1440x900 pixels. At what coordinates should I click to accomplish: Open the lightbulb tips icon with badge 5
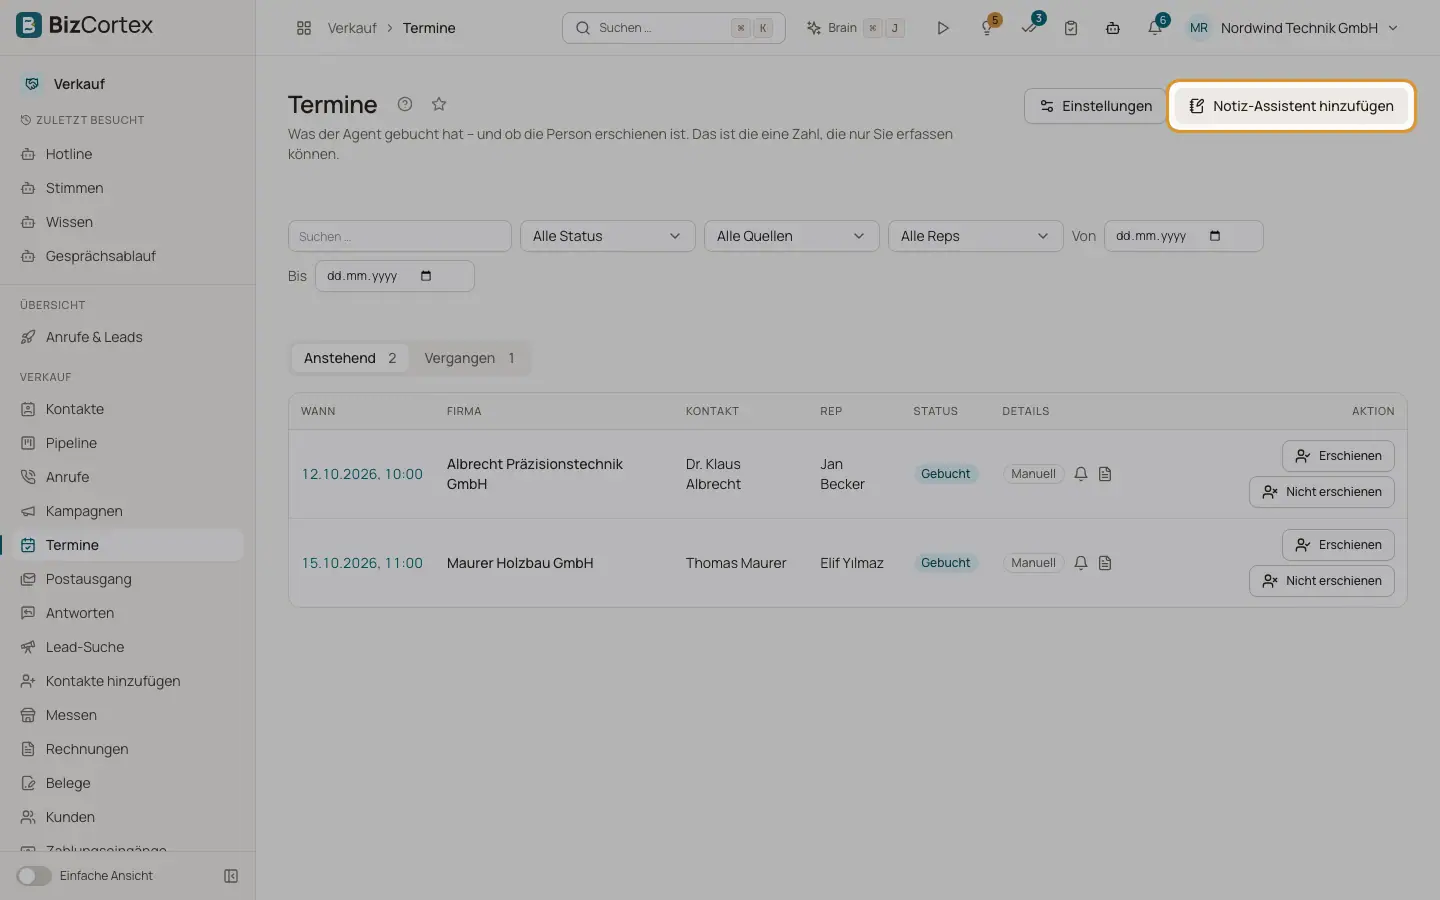click(x=987, y=28)
